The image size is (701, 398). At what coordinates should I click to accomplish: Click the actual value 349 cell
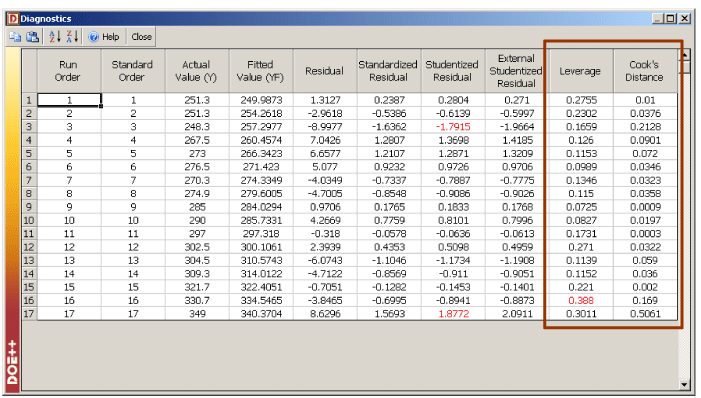click(197, 313)
